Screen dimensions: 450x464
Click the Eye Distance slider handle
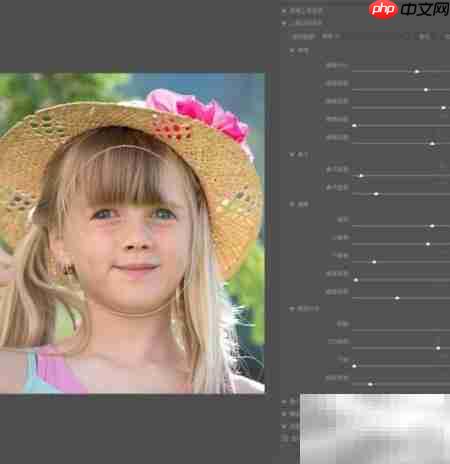432,143
